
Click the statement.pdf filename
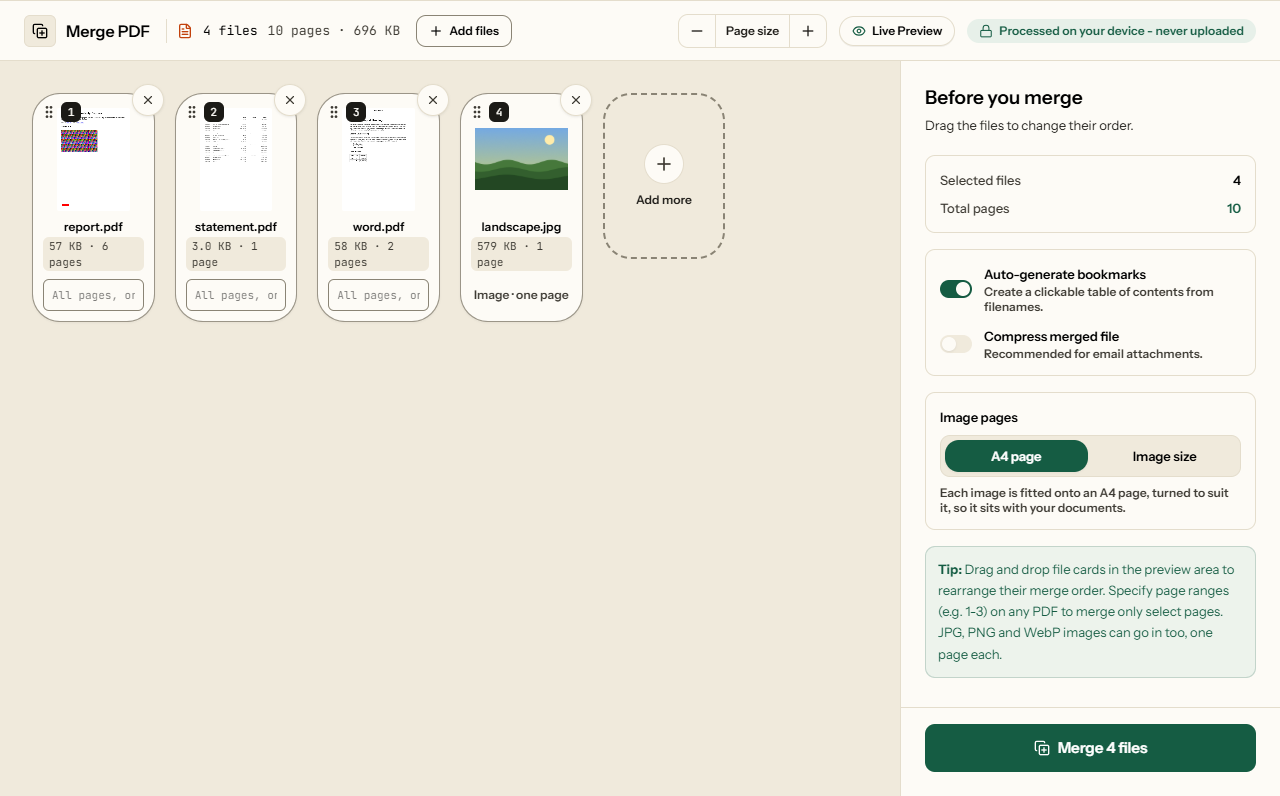click(x=236, y=227)
